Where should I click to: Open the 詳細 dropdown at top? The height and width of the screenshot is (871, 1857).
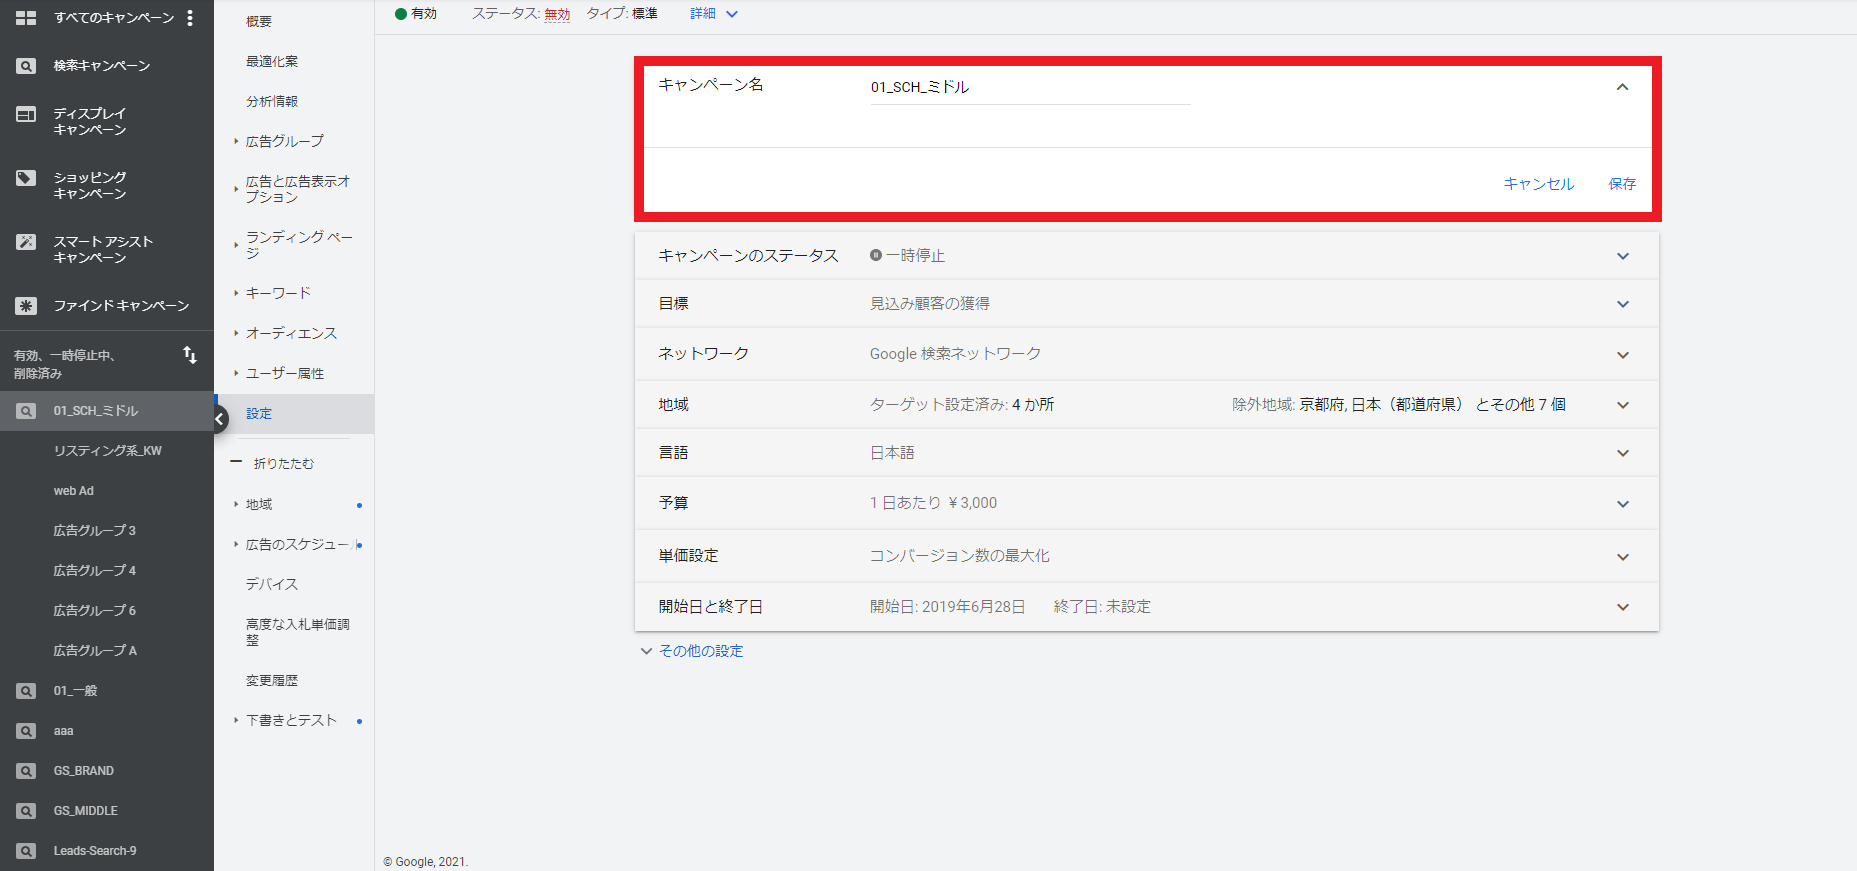(713, 14)
